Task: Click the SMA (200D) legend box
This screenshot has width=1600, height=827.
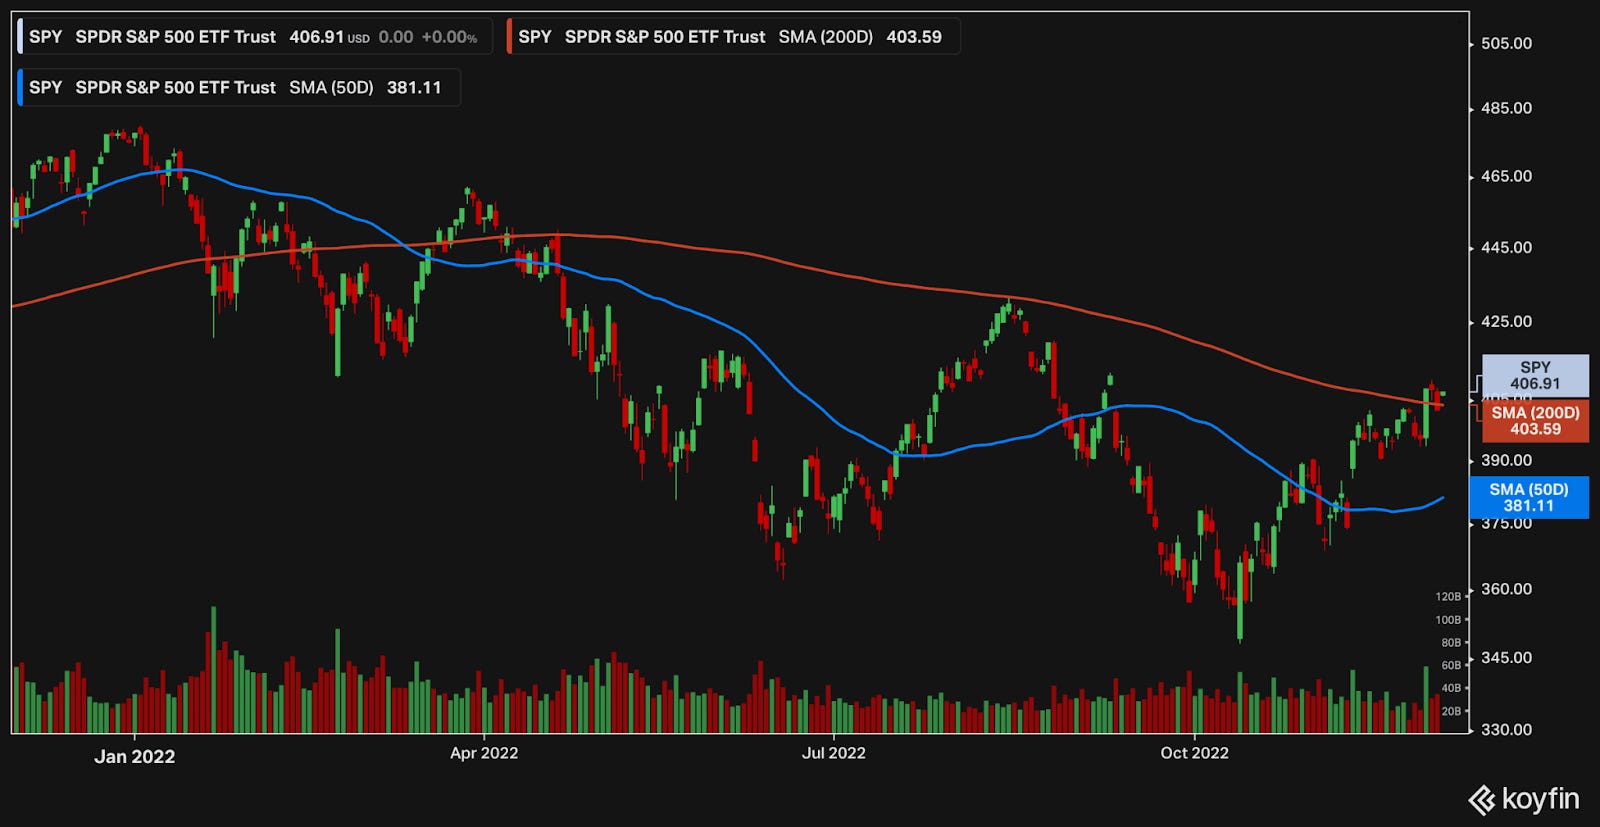Action: click(x=733, y=37)
